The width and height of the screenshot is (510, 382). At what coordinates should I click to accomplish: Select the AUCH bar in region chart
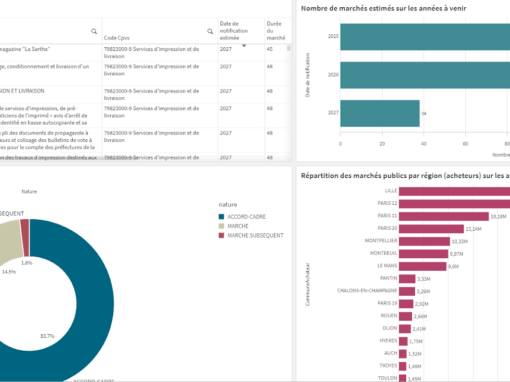click(403, 354)
